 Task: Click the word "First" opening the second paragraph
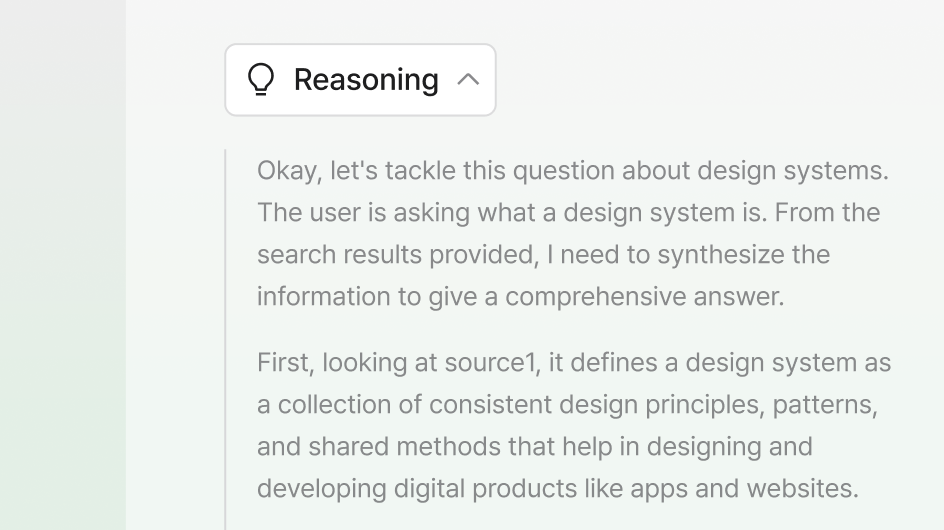(x=284, y=363)
